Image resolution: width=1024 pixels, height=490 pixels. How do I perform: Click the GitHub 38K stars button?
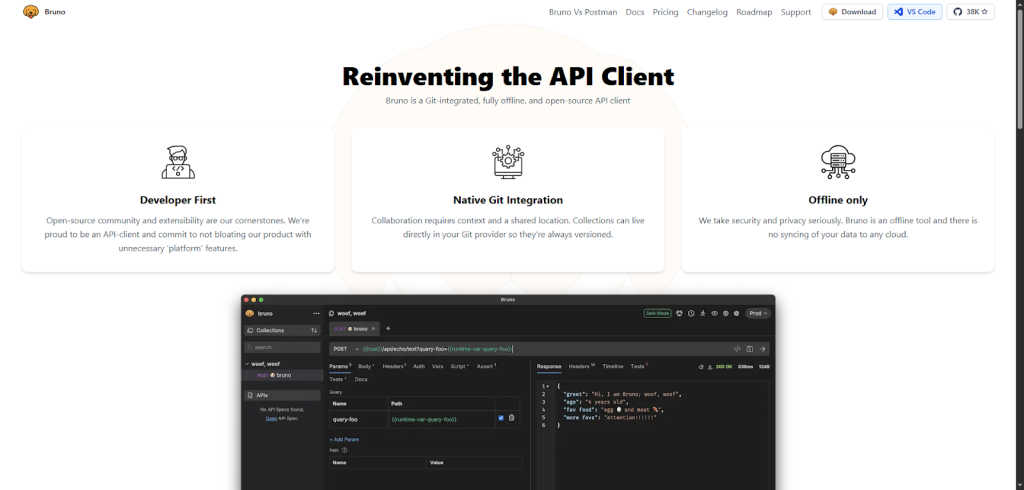click(970, 12)
